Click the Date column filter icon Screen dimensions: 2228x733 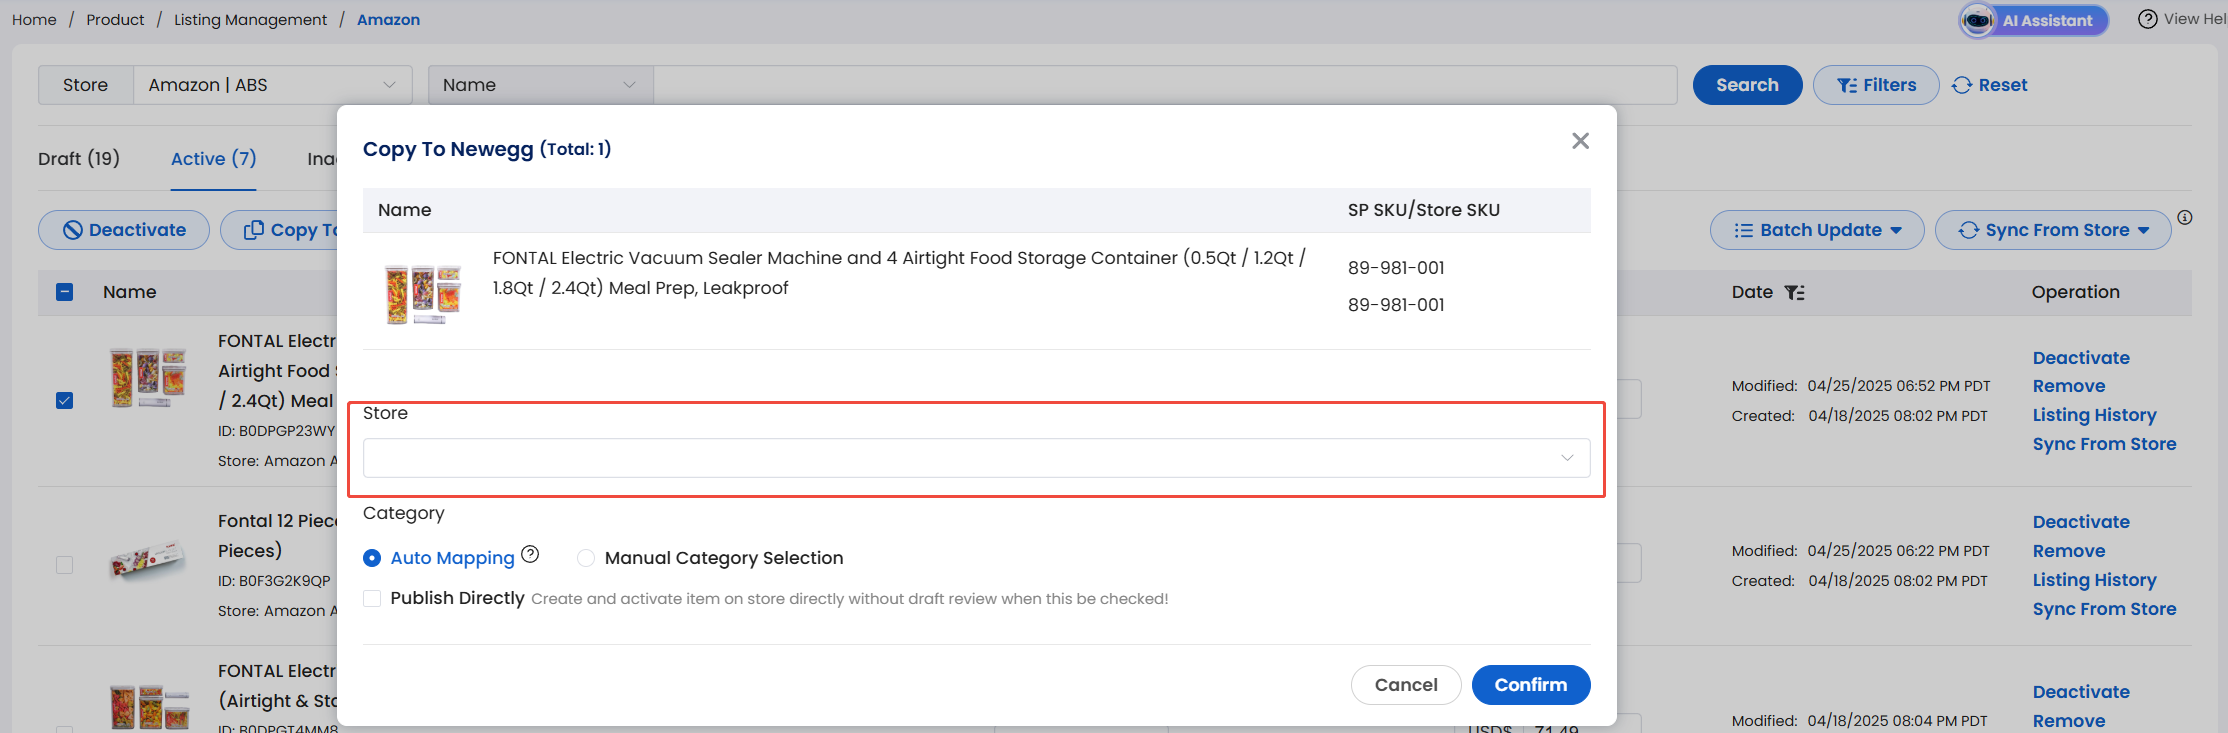[1795, 292]
